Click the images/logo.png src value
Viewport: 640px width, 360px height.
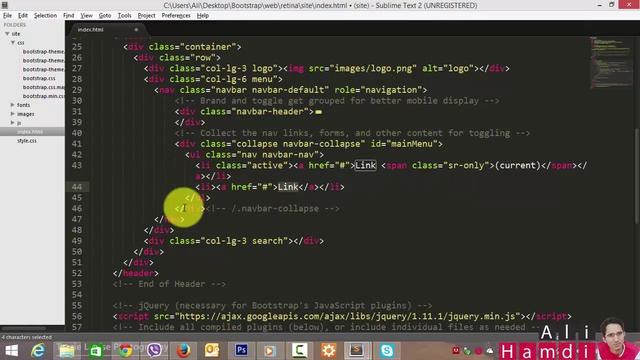pos(373,68)
